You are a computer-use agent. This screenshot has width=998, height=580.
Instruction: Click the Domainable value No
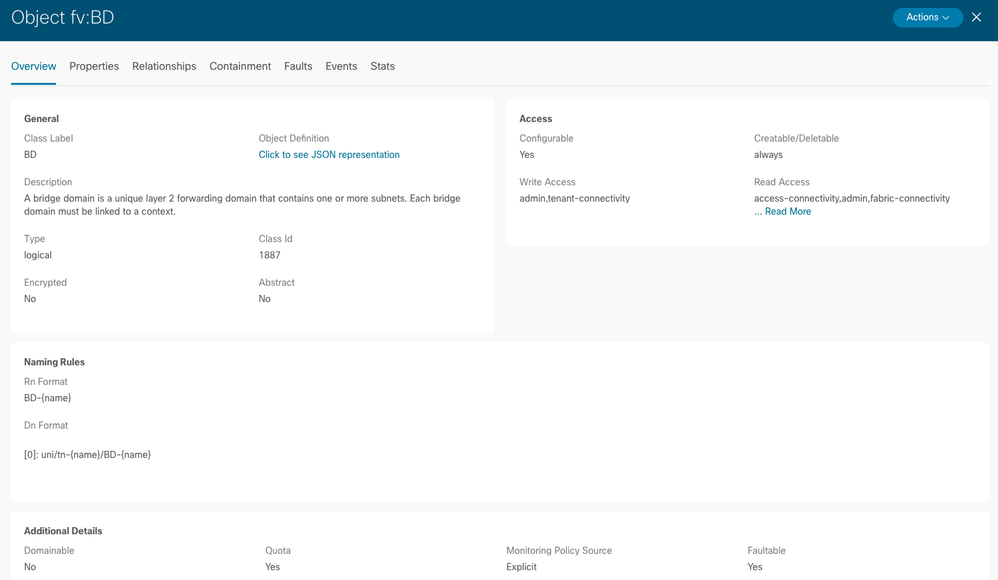(x=30, y=567)
